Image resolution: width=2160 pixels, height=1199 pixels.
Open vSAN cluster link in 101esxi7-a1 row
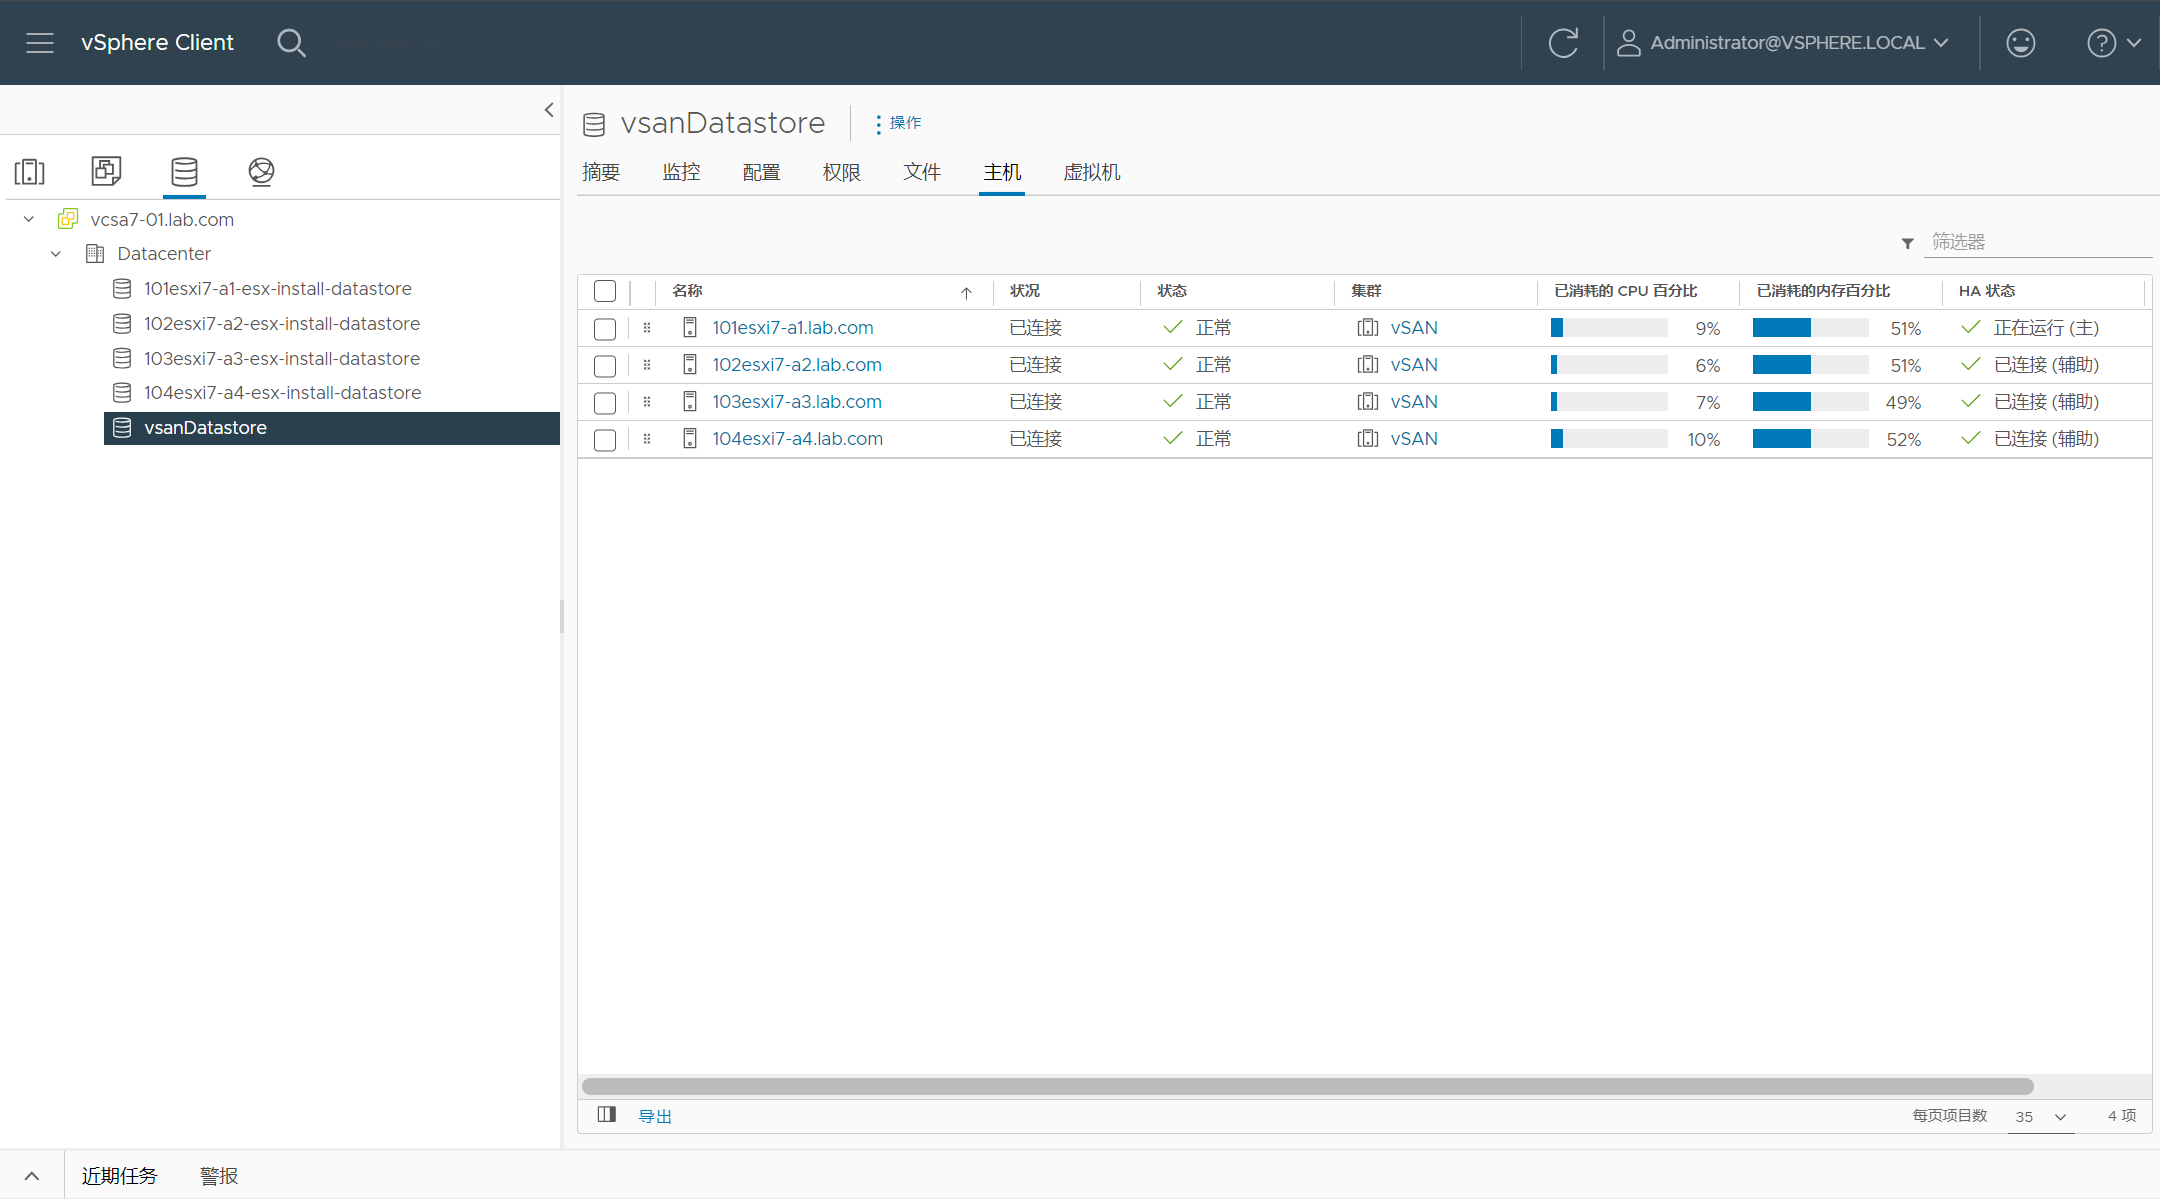click(x=1414, y=328)
